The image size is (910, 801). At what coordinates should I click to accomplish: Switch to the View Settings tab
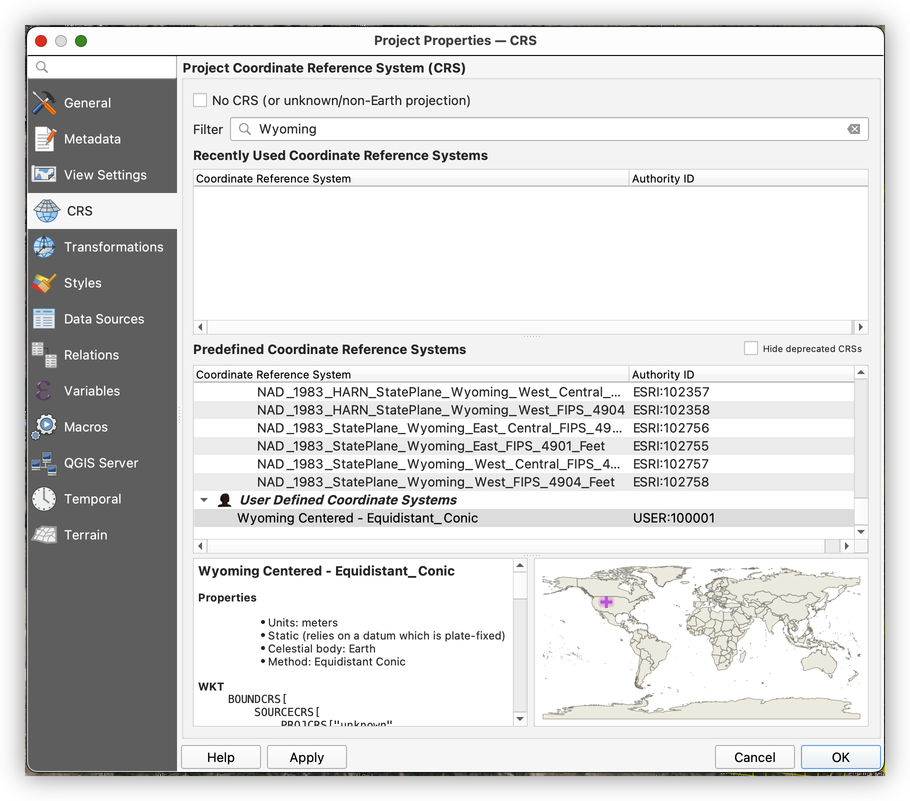(104, 175)
